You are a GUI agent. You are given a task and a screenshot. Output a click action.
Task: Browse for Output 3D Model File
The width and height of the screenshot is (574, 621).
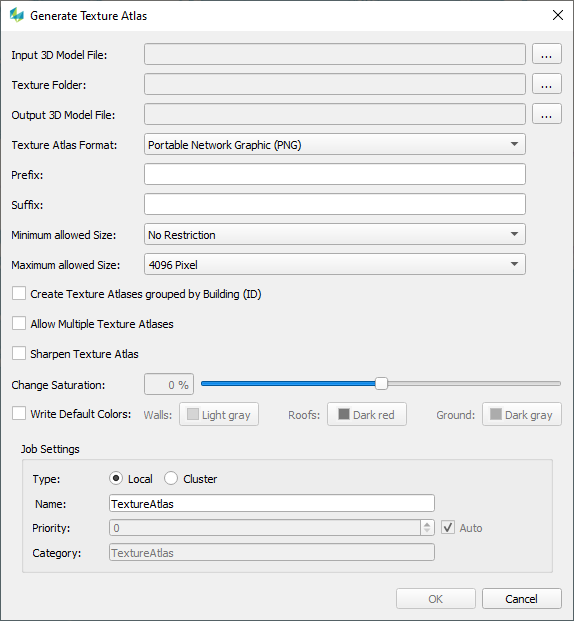click(546, 114)
